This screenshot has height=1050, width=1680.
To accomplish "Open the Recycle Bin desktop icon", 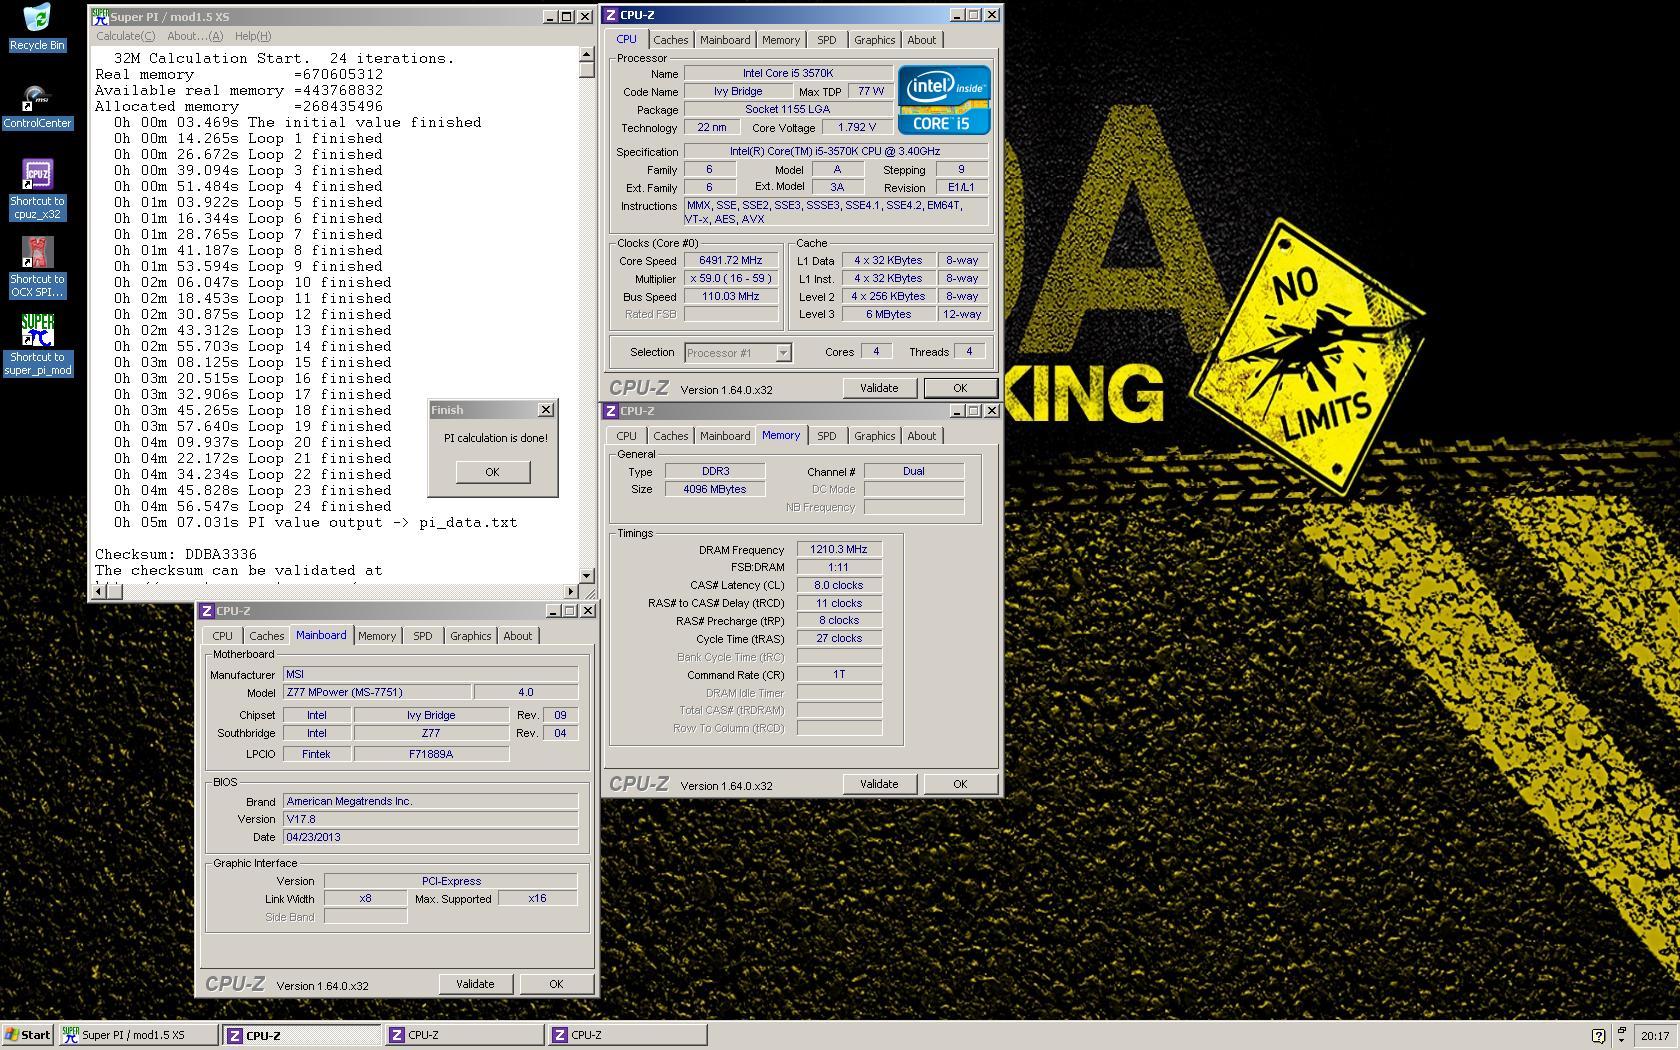I will click(x=37, y=27).
